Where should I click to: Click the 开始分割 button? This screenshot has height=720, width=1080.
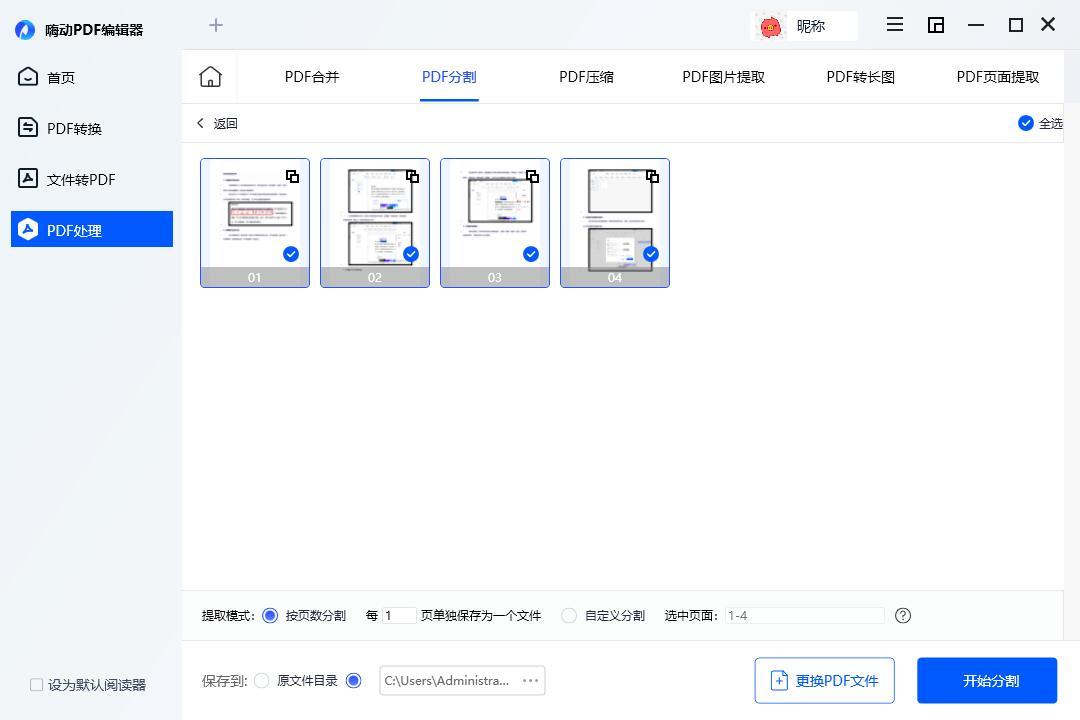point(987,681)
